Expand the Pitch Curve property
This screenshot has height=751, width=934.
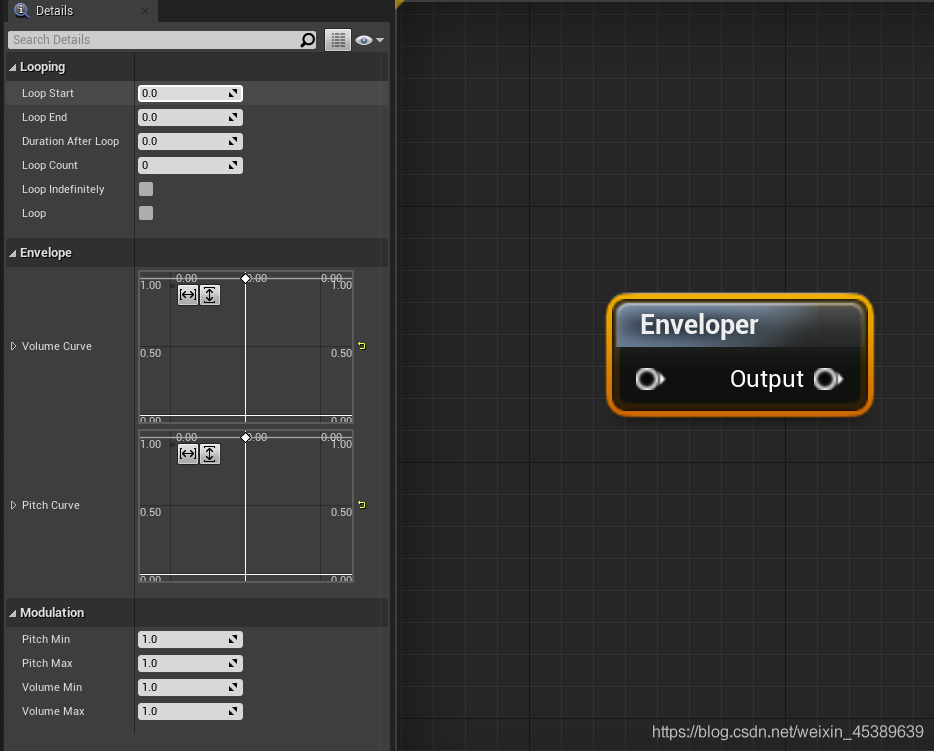coord(13,505)
